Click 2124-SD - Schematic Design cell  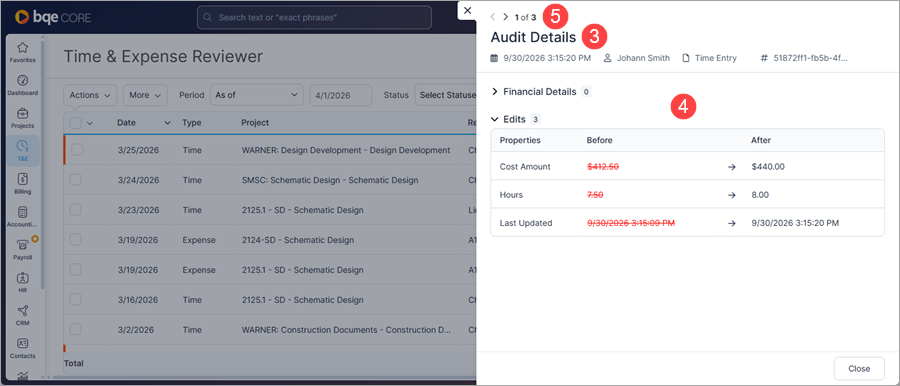point(298,240)
